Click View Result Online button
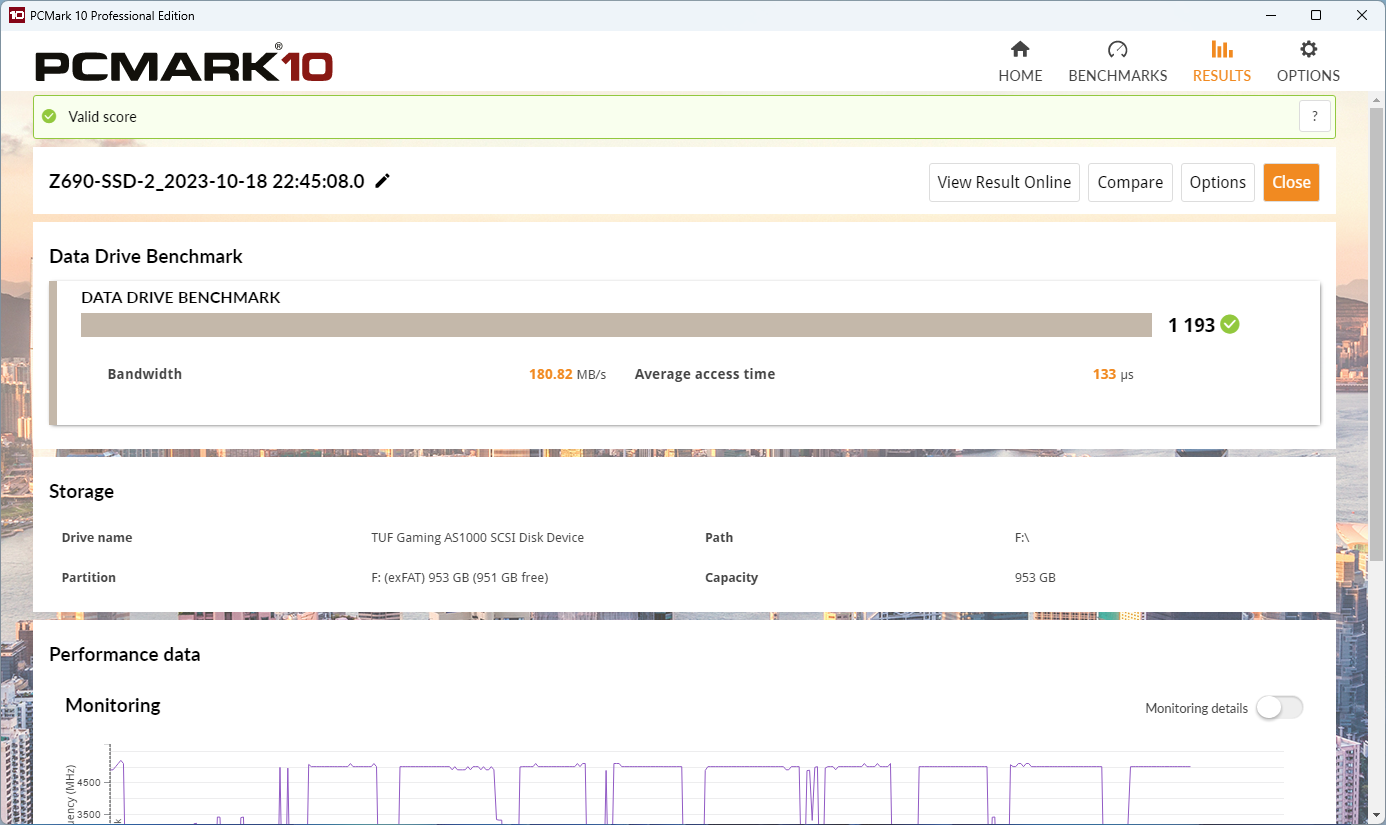 click(x=1004, y=182)
